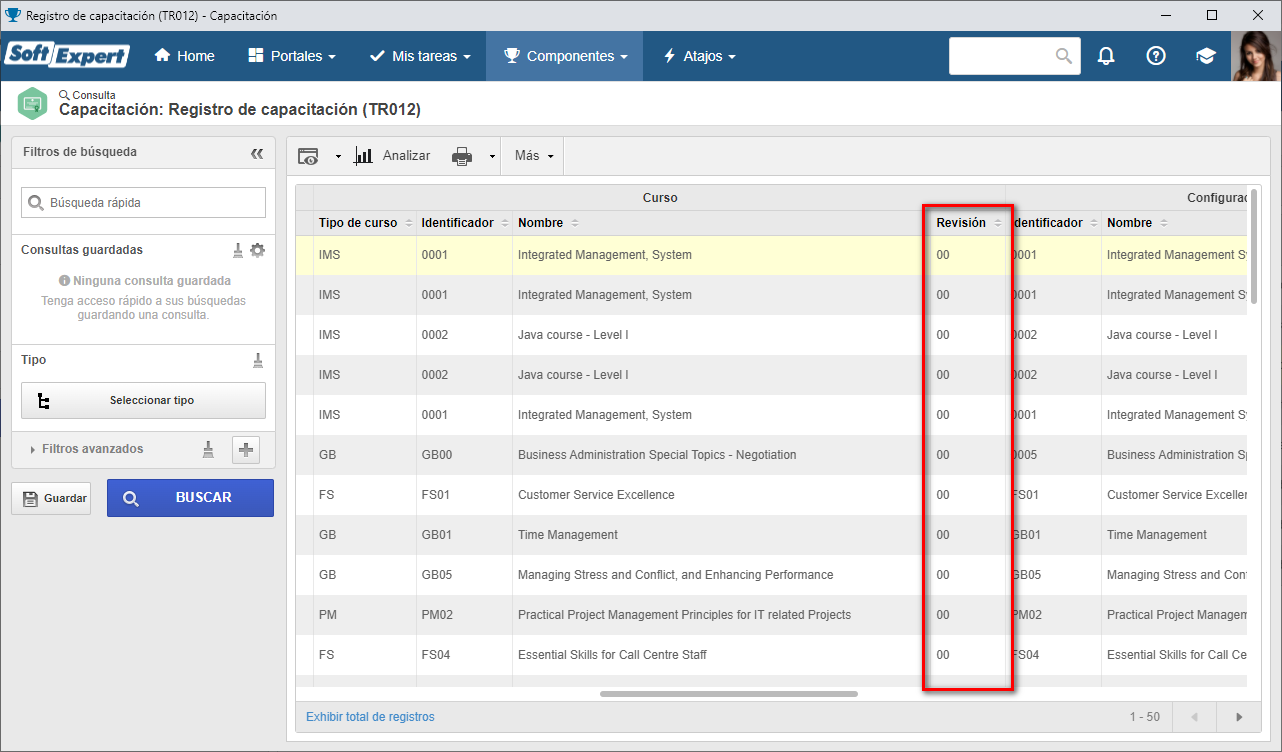Open the dropdown arrow next to the view icon
This screenshot has height=752, width=1282.
click(338, 156)
